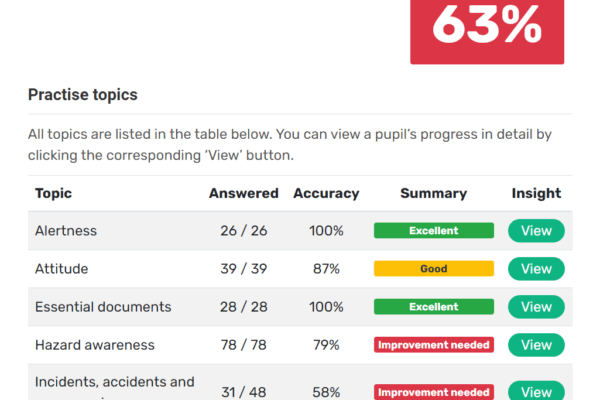600x400 pixels.
Task: Select Improvement needed badge for Incidents row
Action: 434,392
